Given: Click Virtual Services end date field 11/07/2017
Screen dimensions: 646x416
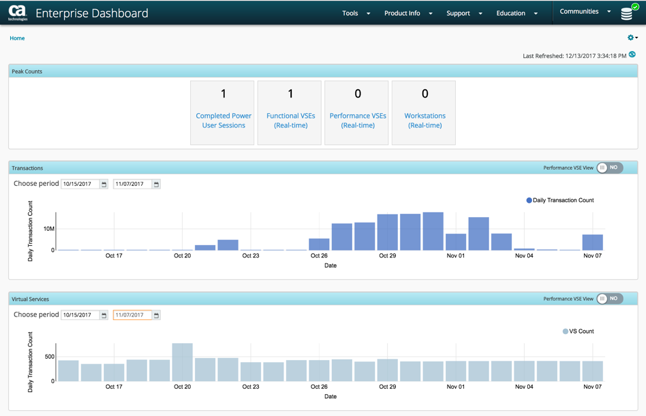Looking at the screenshot, I should (x=133, y=315).
